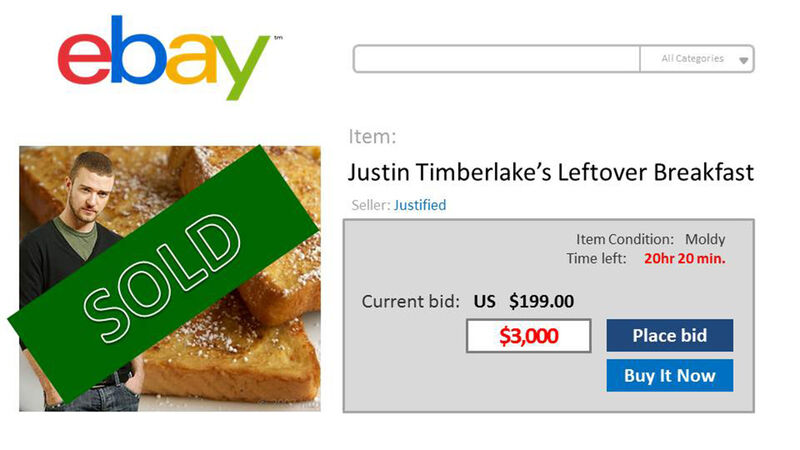The height and width of the screenshot is (450, 800).
Task: Click the eBay logo
Action: pos(163,58)
